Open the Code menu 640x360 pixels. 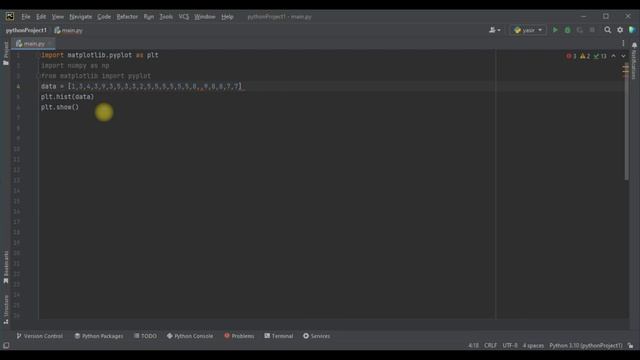[x=104, y=17]
